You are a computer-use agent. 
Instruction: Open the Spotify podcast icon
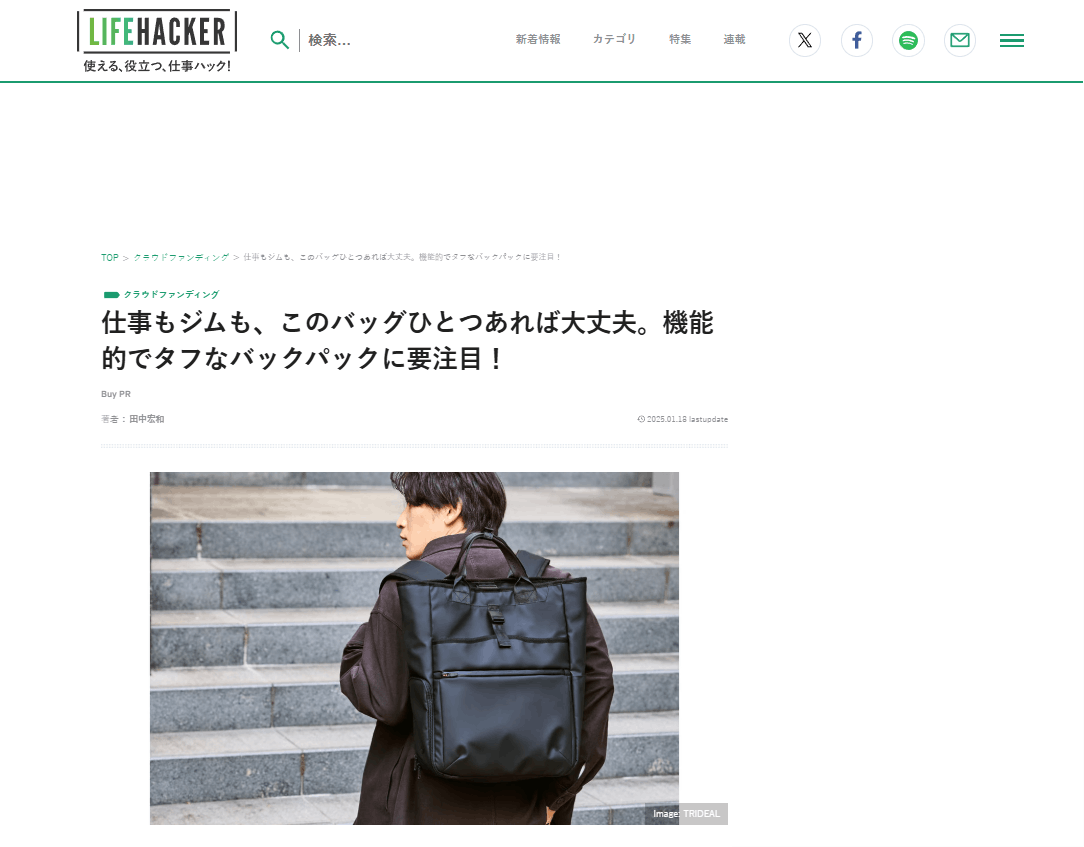(x=908, y=40)
